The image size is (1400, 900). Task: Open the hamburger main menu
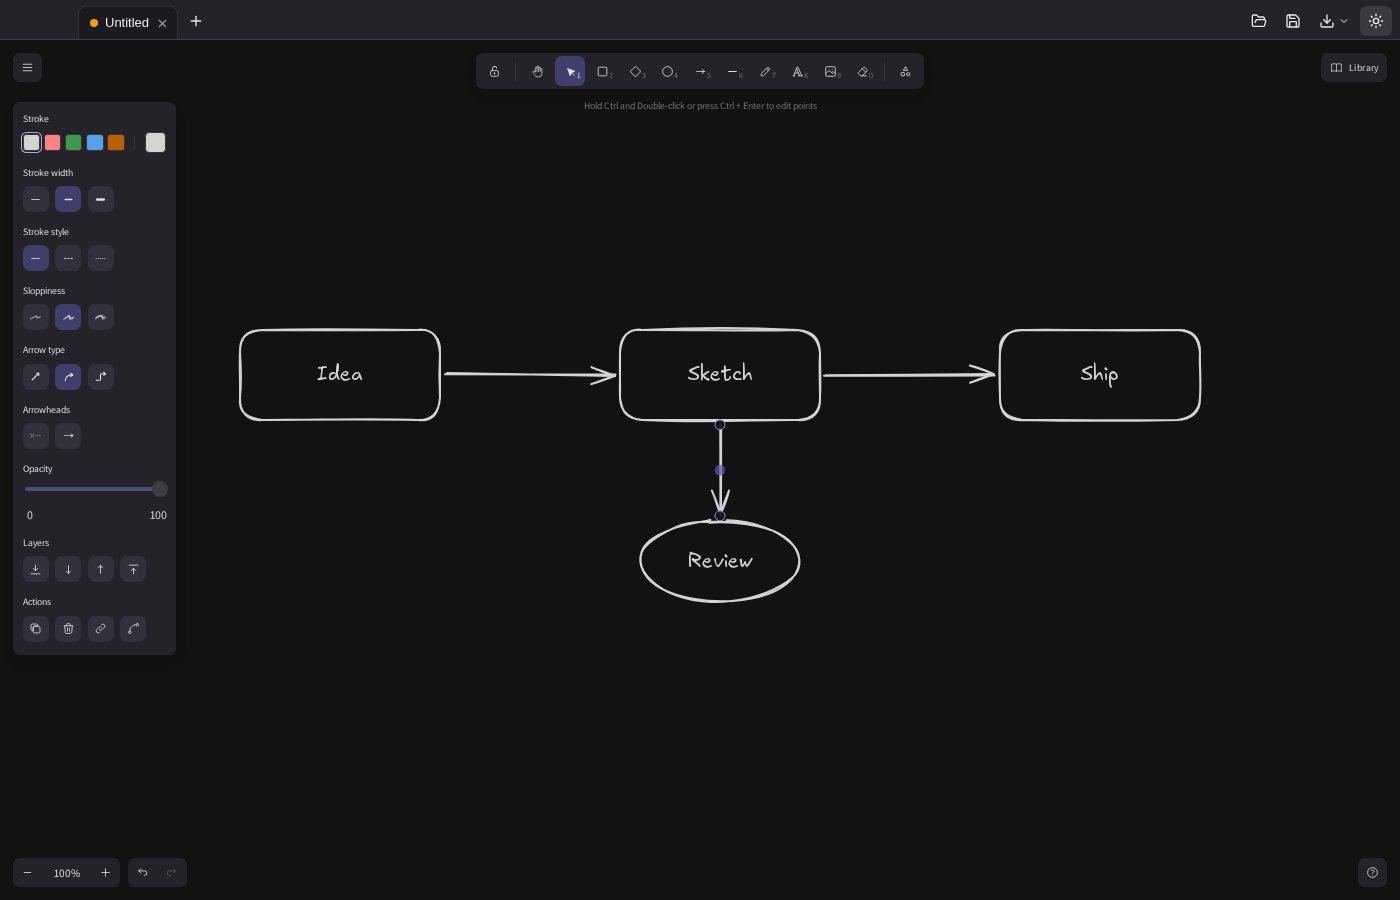click(x=27, y=68)
